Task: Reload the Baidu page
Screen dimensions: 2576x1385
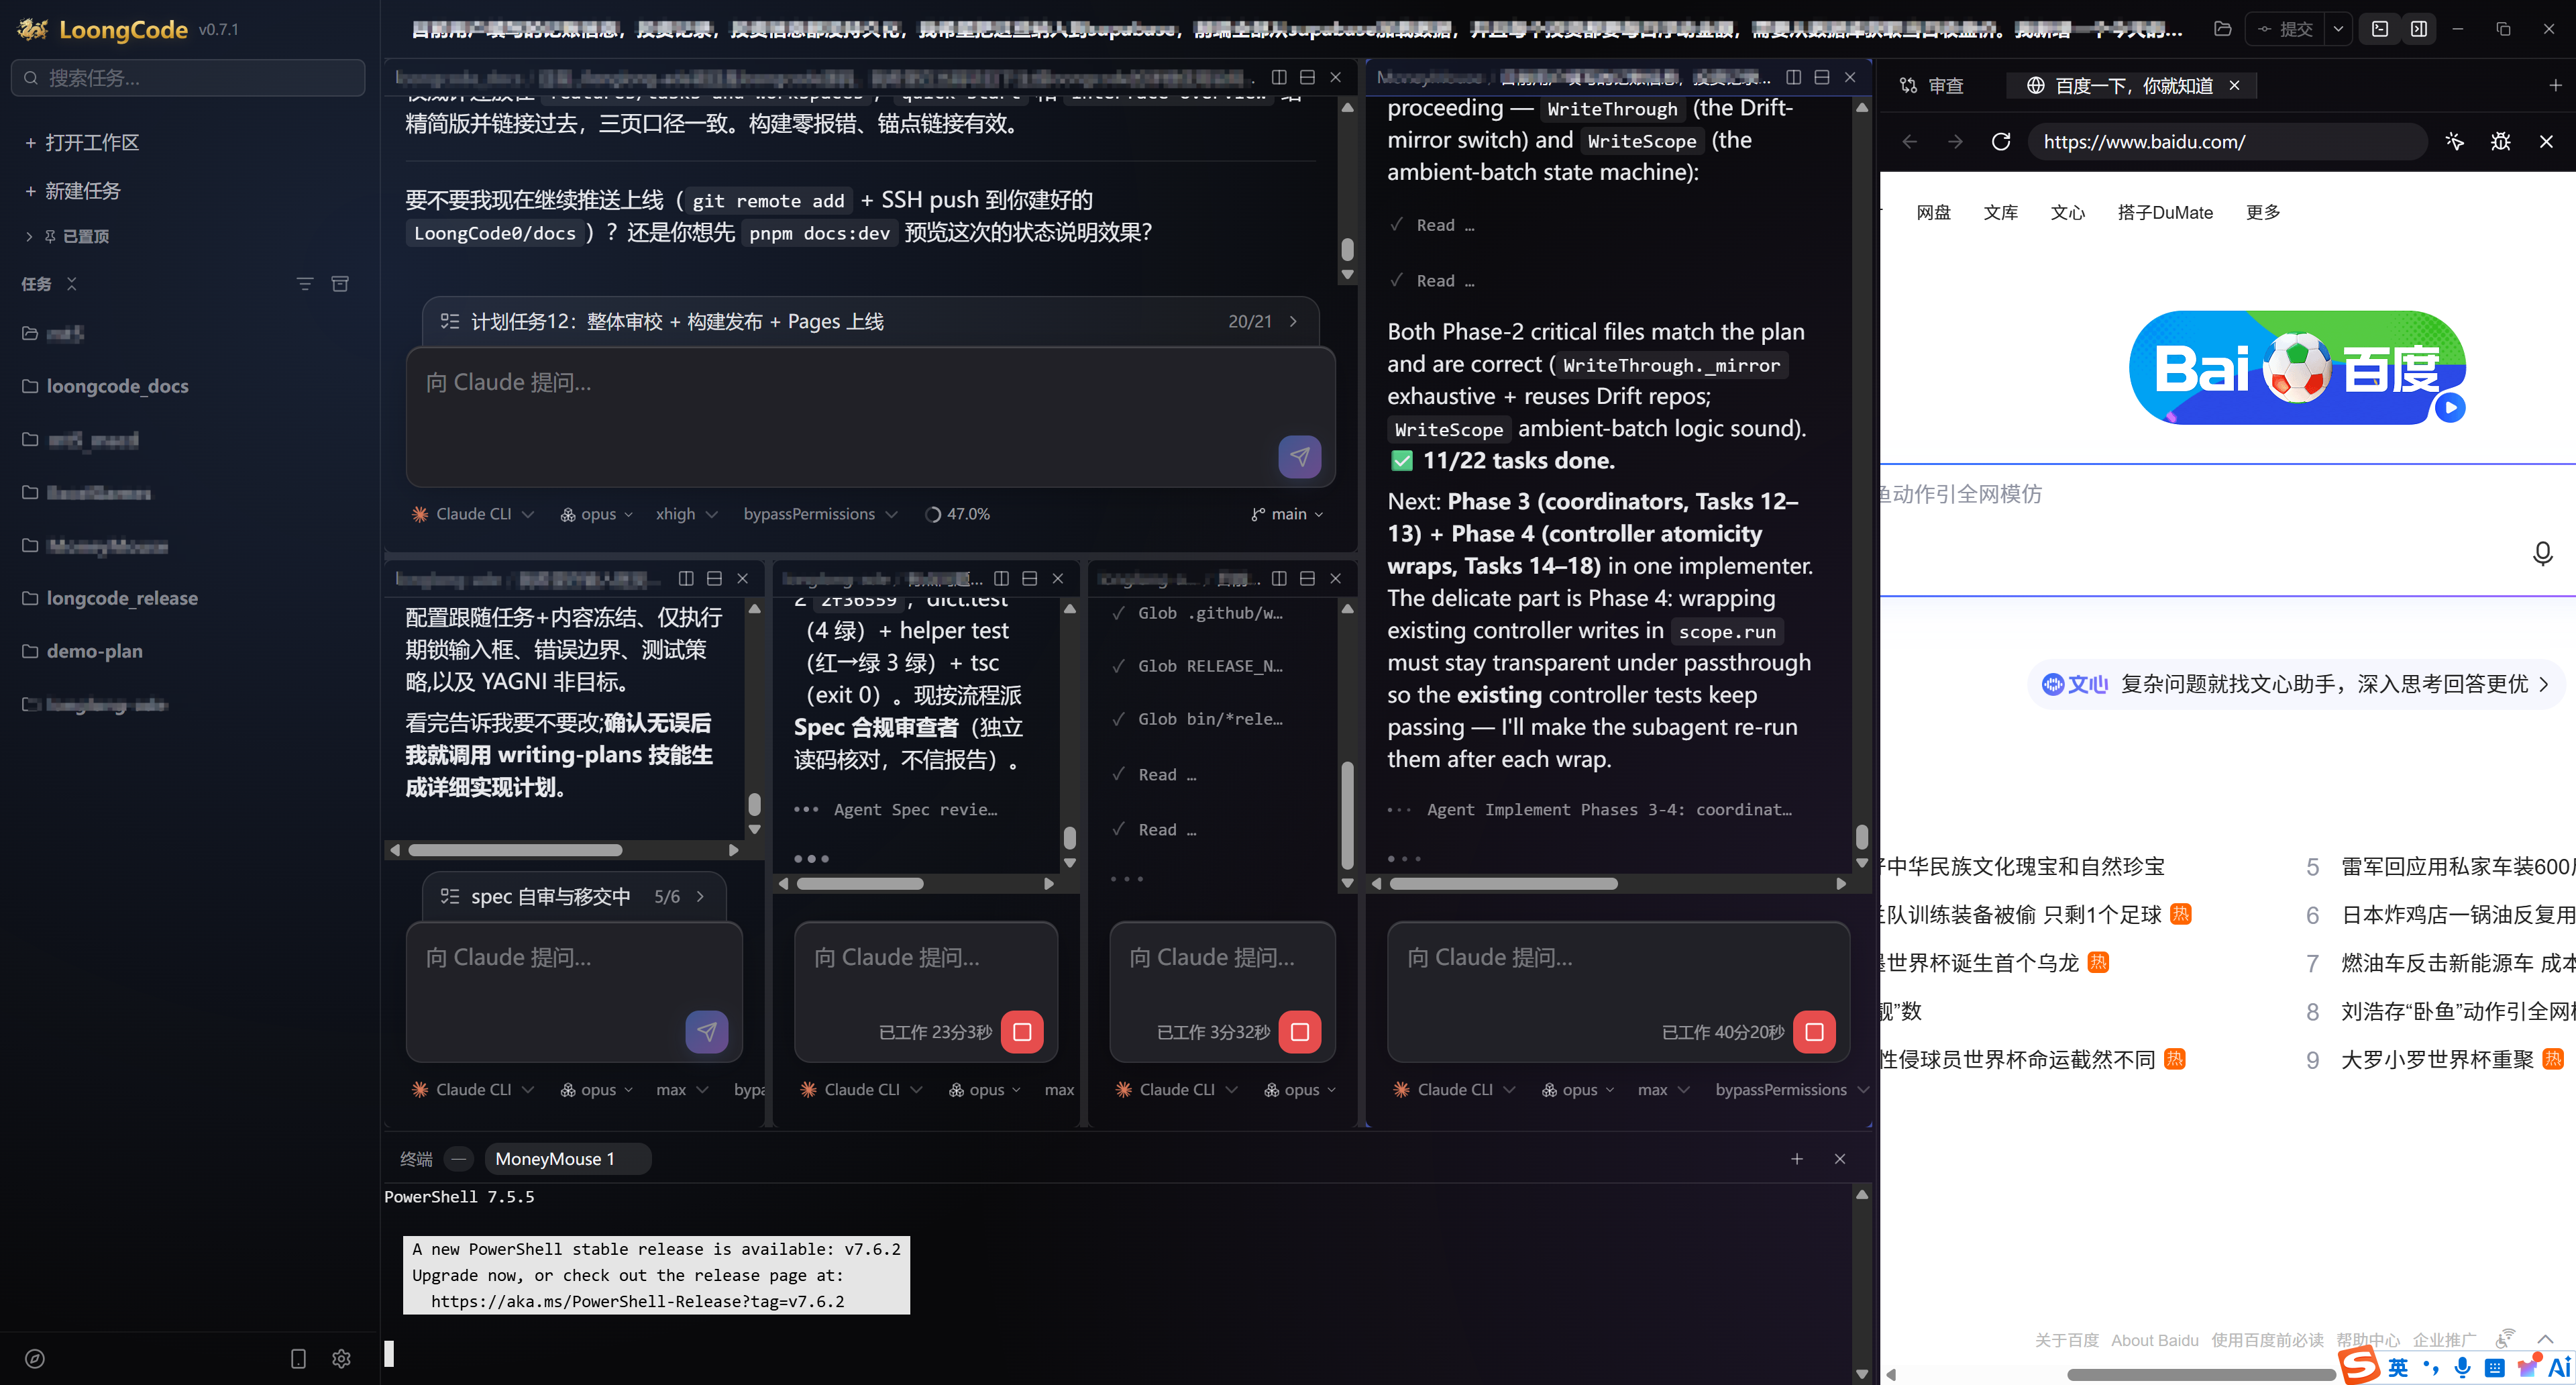Action: pos(2000,142)
